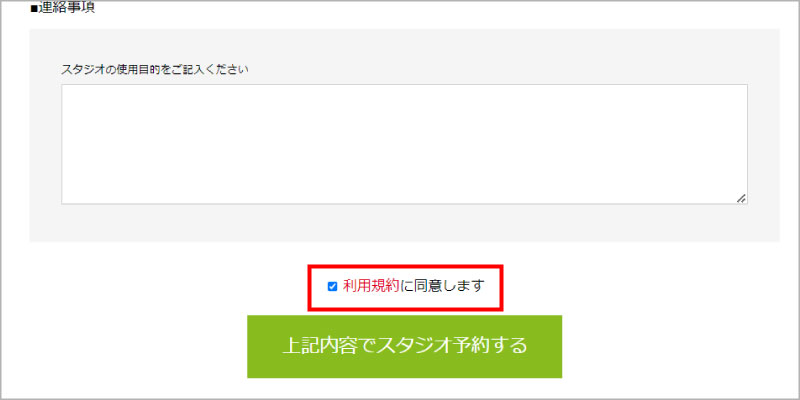800x400 pixels.
Task: Check the 利用規約に同意します checkbox
Action: pos(332,287)
